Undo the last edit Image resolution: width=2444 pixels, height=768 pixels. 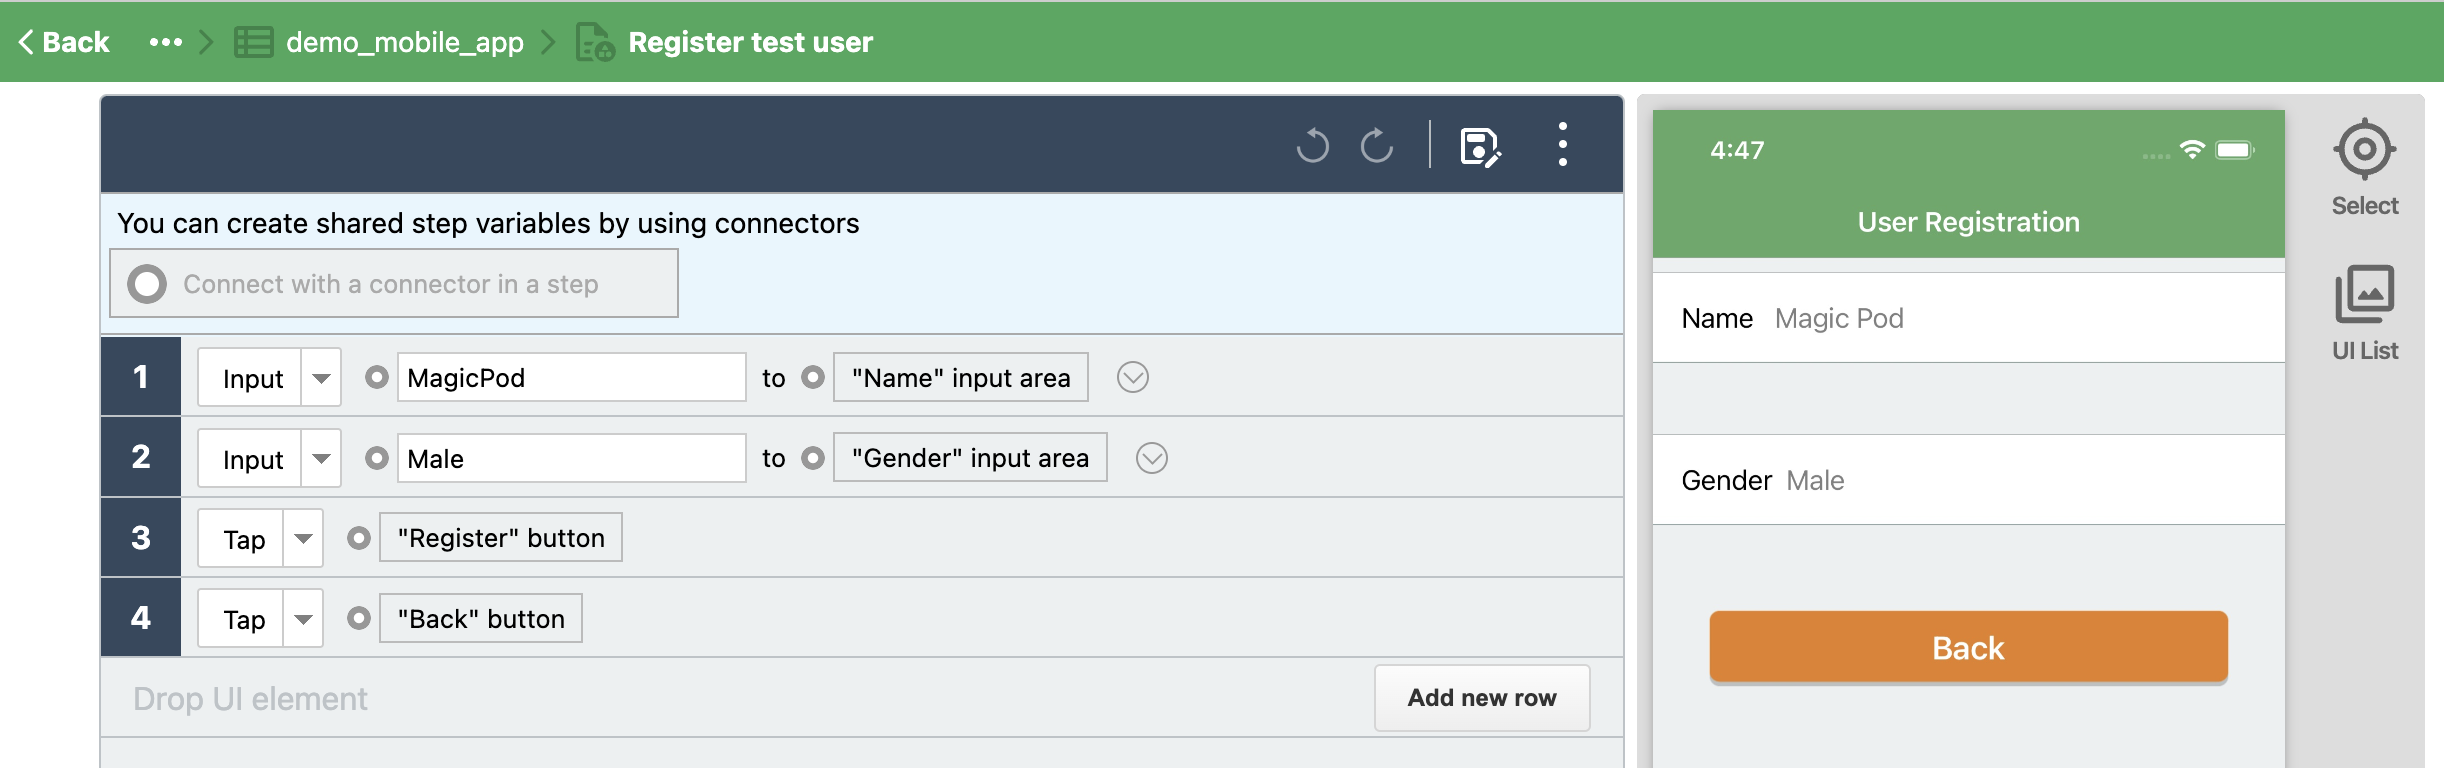1313,146
